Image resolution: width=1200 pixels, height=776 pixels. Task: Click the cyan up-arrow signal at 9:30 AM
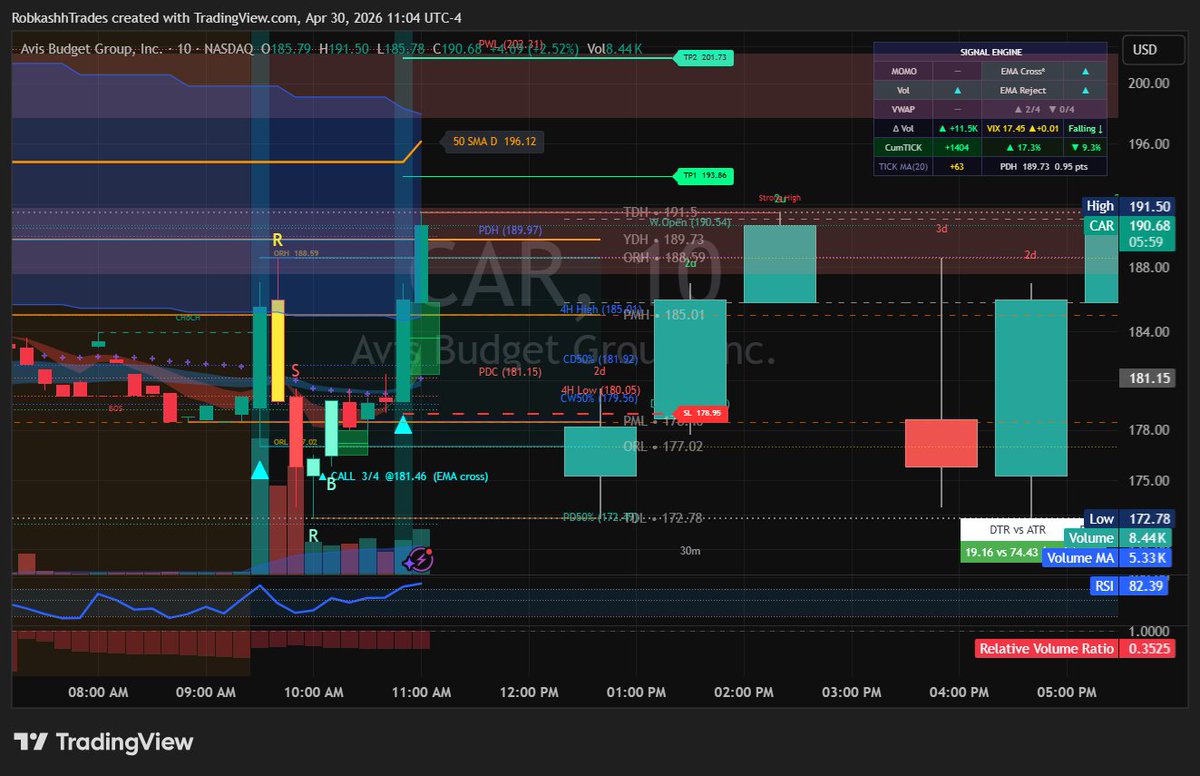(259, 469)
